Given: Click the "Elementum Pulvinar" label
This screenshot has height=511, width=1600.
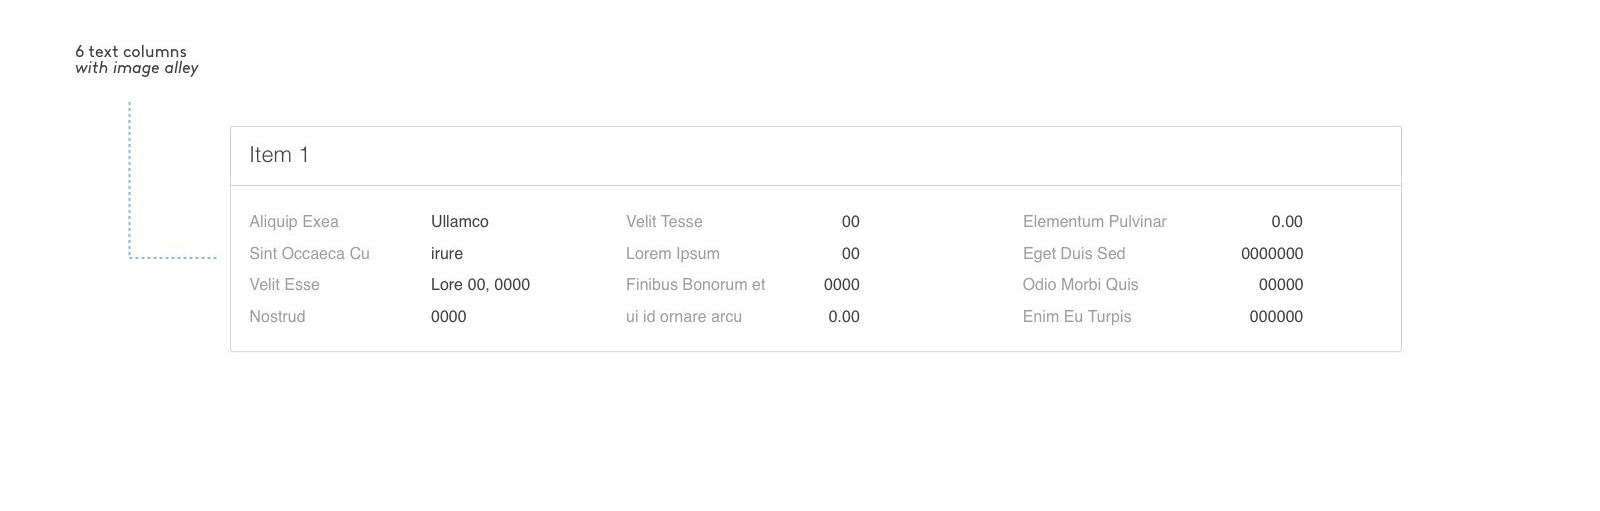Looking at the screenshot, I should click(1094, 222).
